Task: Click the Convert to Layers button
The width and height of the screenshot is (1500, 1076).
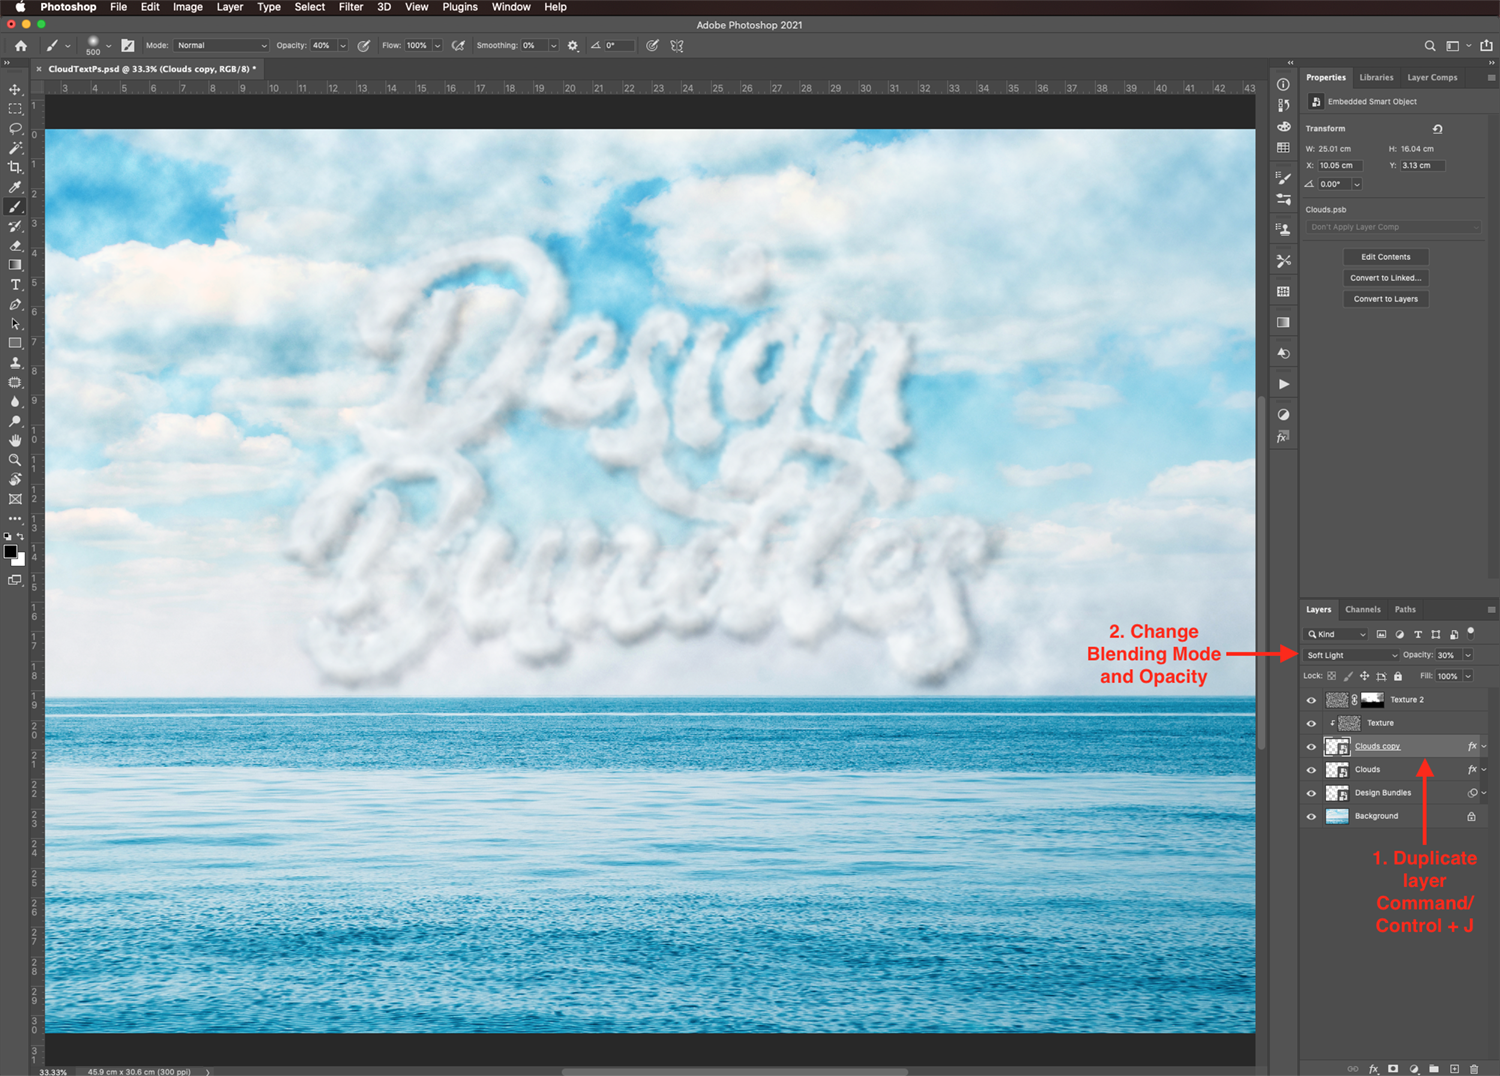Action: pos(1385,299)
